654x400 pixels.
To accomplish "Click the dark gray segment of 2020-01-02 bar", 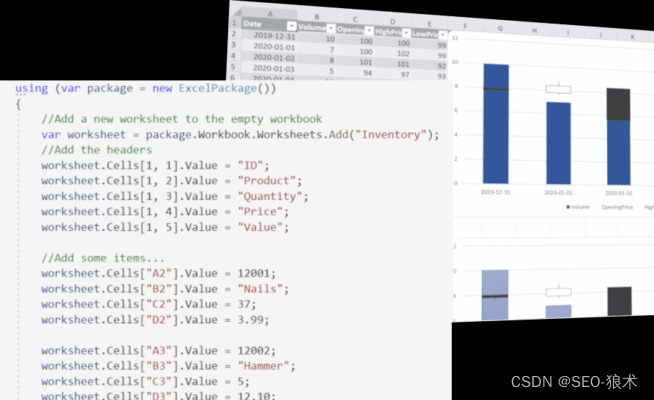I will point(619,104).
